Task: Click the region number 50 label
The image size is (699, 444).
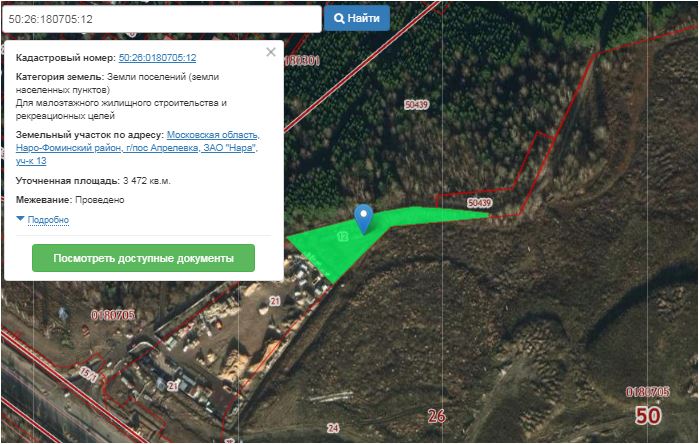Action: coord(648,416)
